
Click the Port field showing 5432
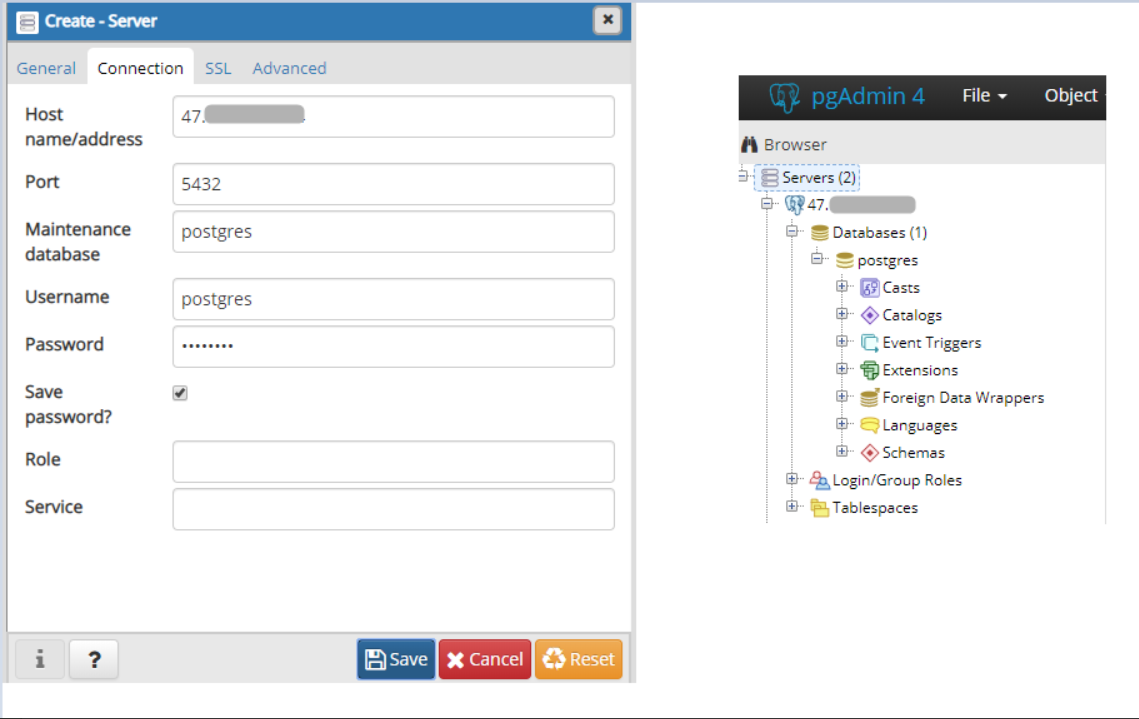coord(393,184)
